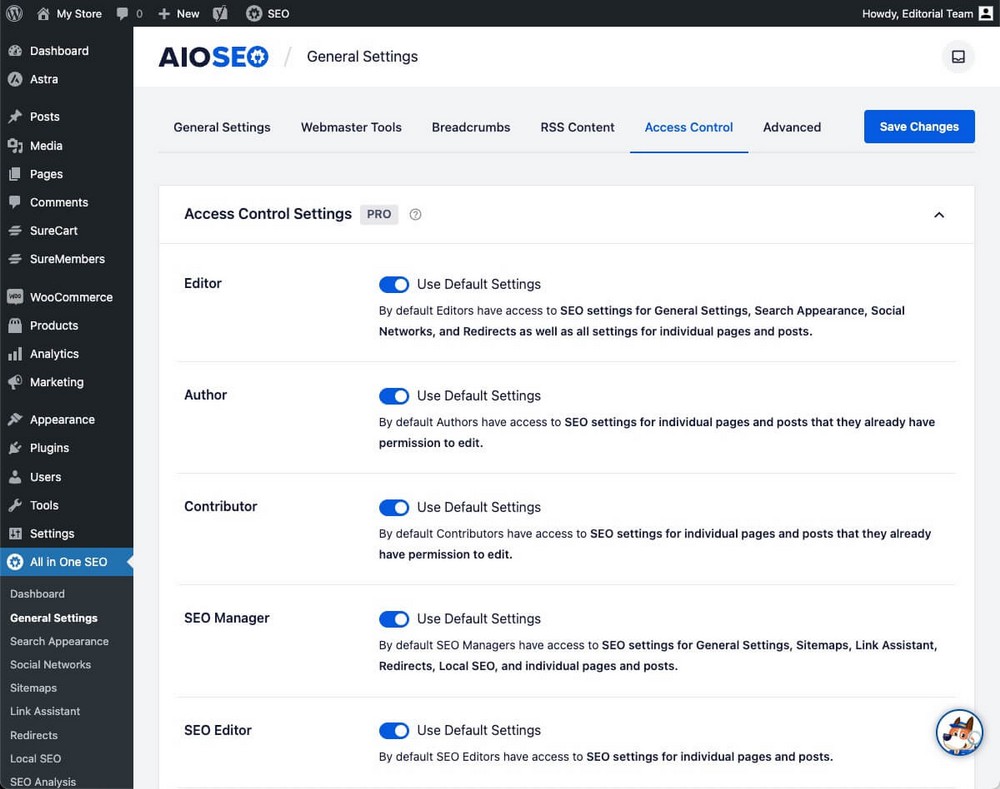
Task: Click the Plugins plug icon
Action: pyautogui.click(x=15, y=448)
